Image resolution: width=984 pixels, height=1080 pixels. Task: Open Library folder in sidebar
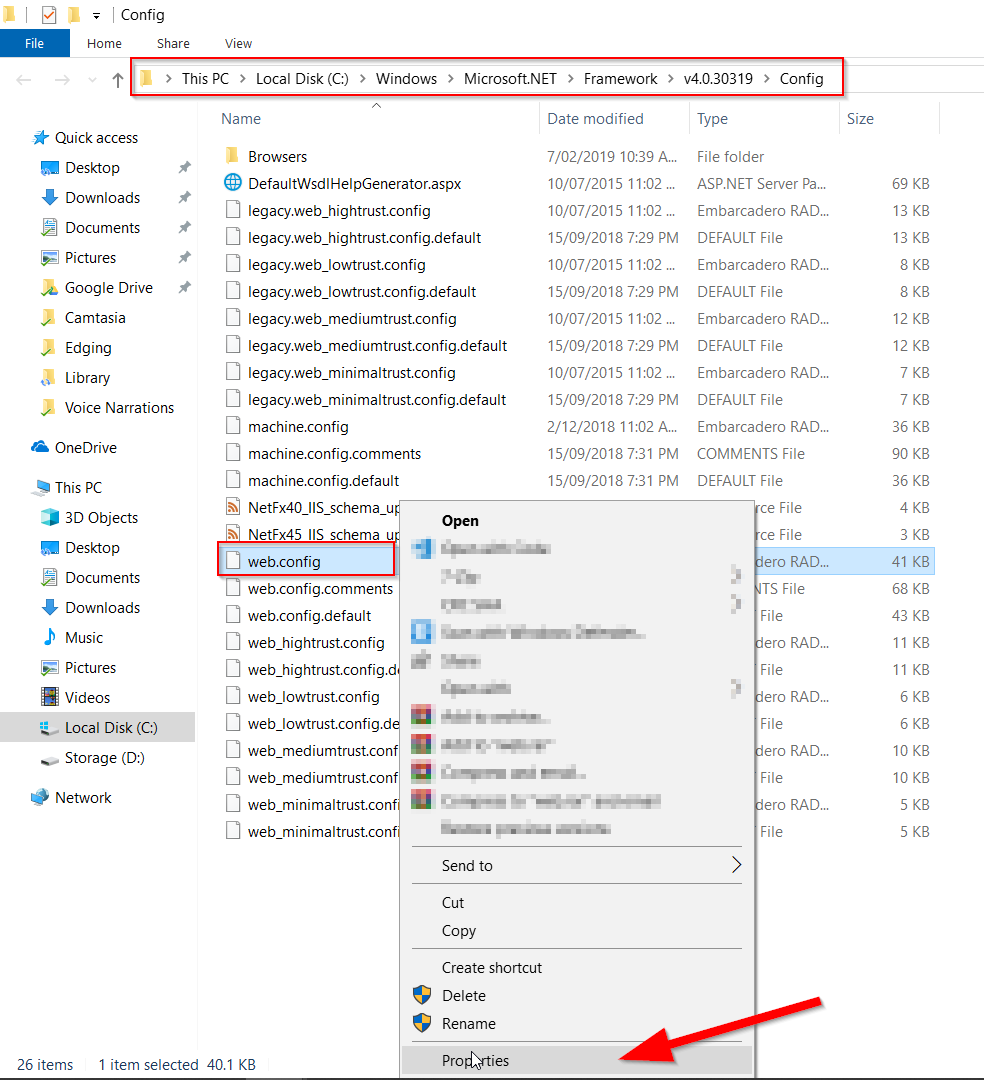tap(87, 377)
